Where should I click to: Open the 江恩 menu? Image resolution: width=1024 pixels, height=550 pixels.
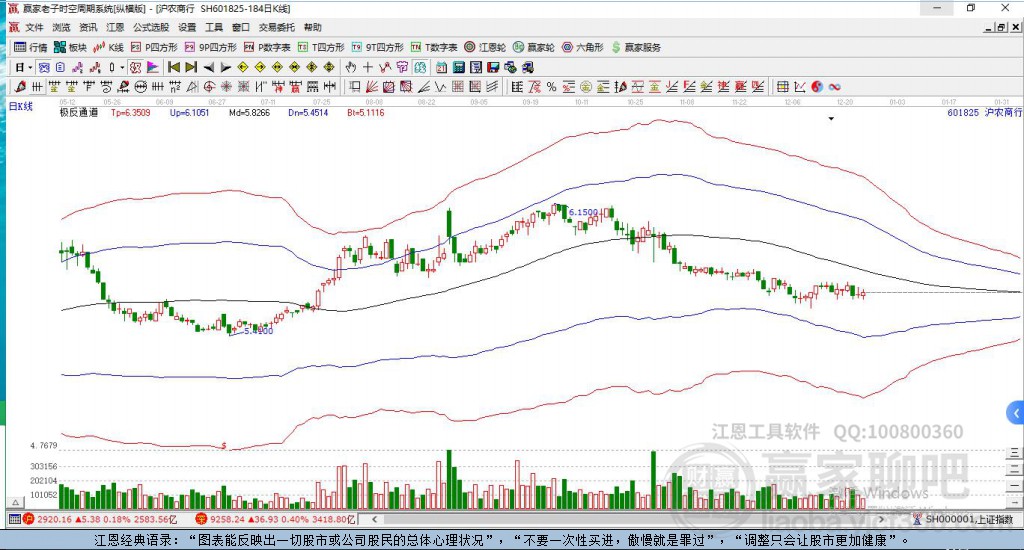(115, 27)
